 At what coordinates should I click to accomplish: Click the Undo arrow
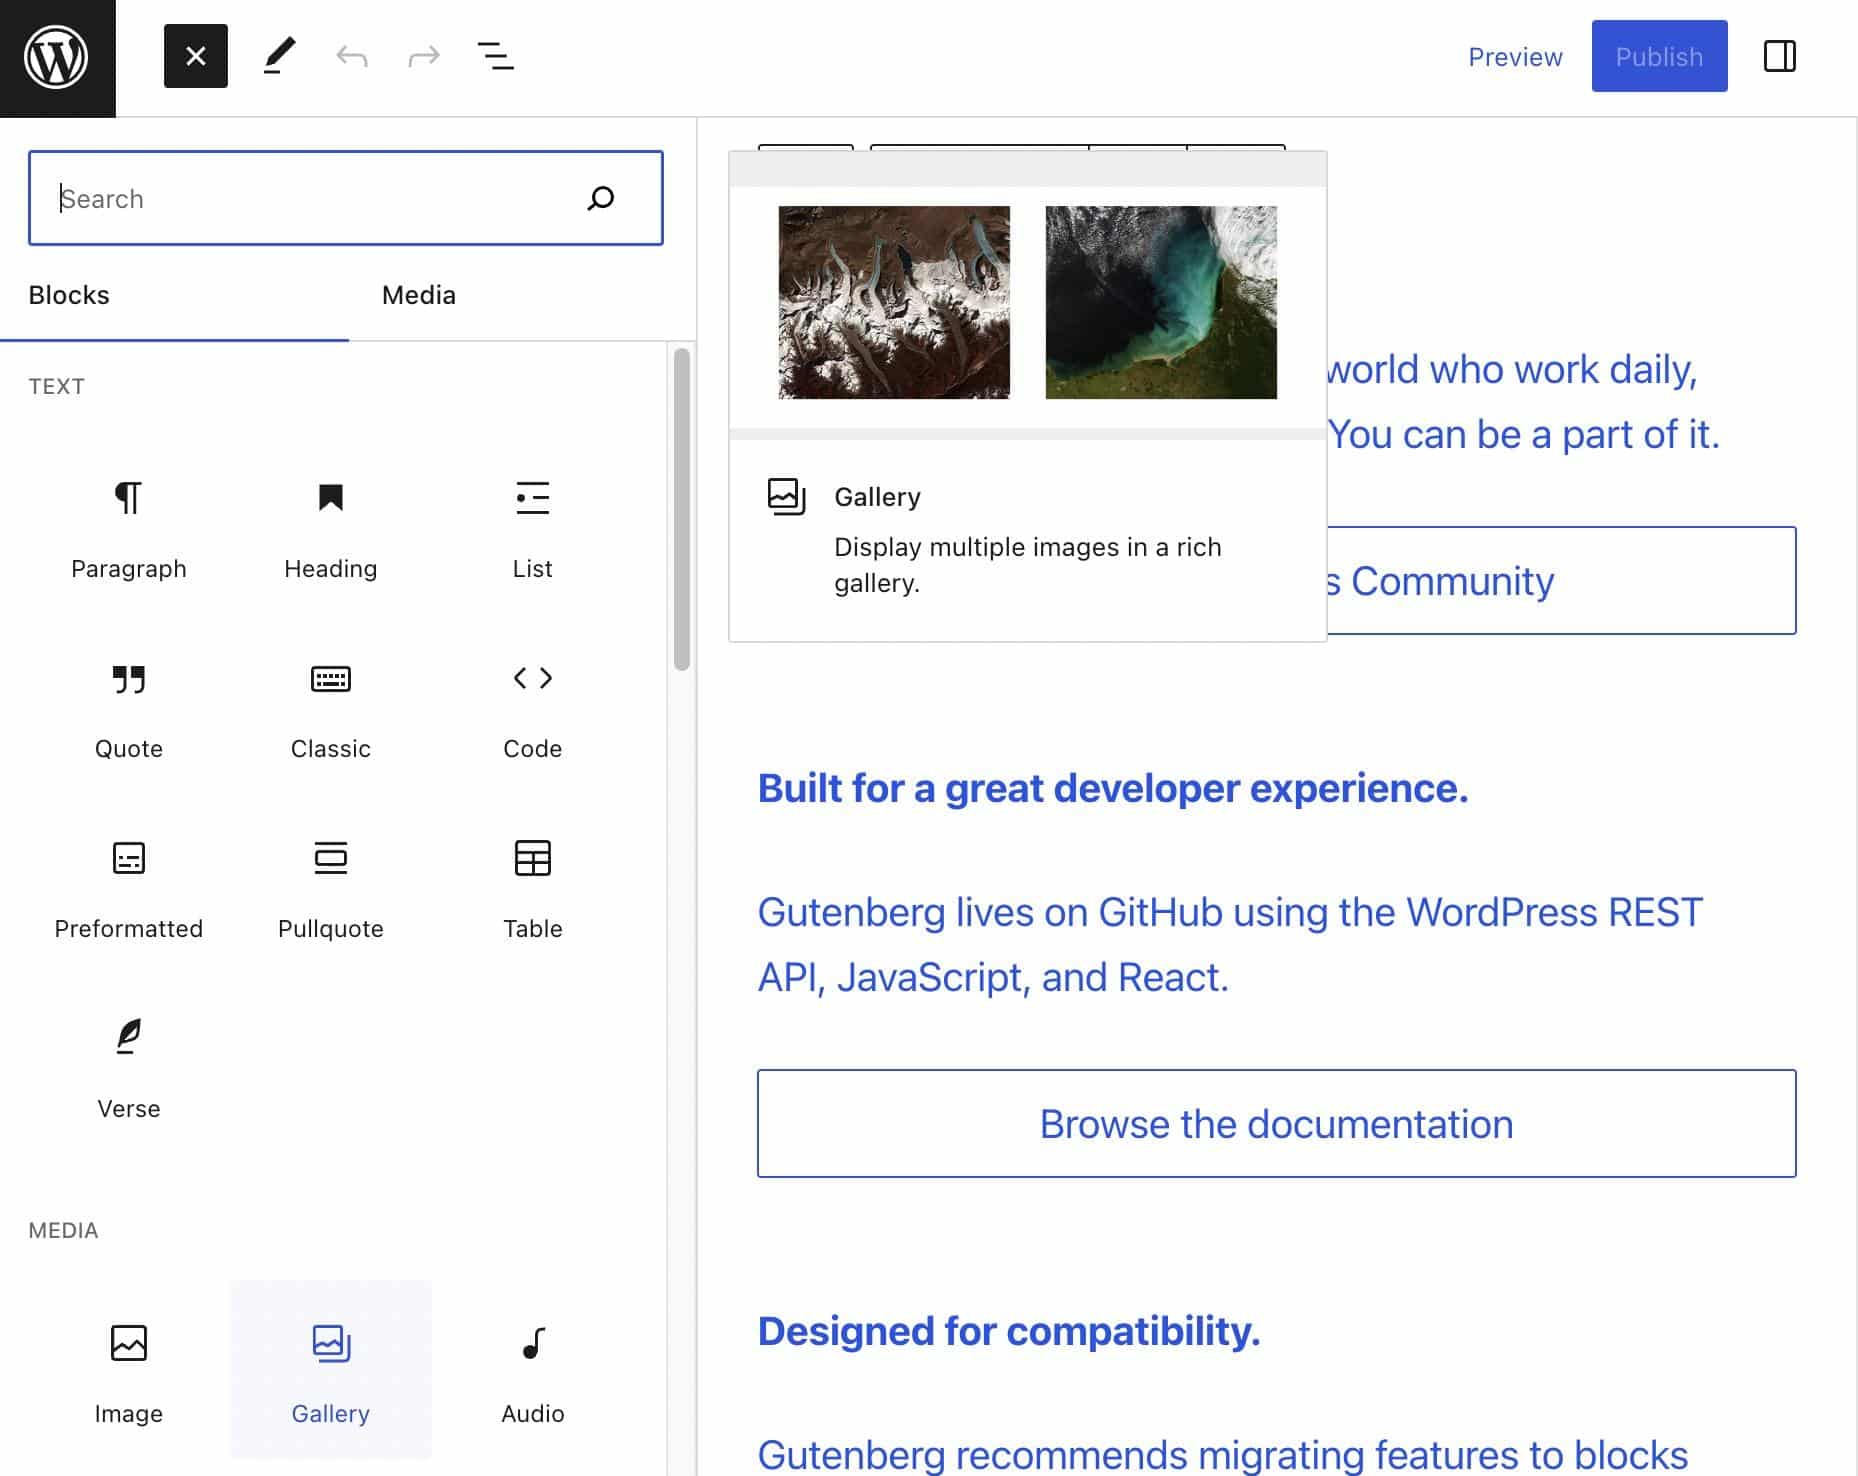coord(352,56)
